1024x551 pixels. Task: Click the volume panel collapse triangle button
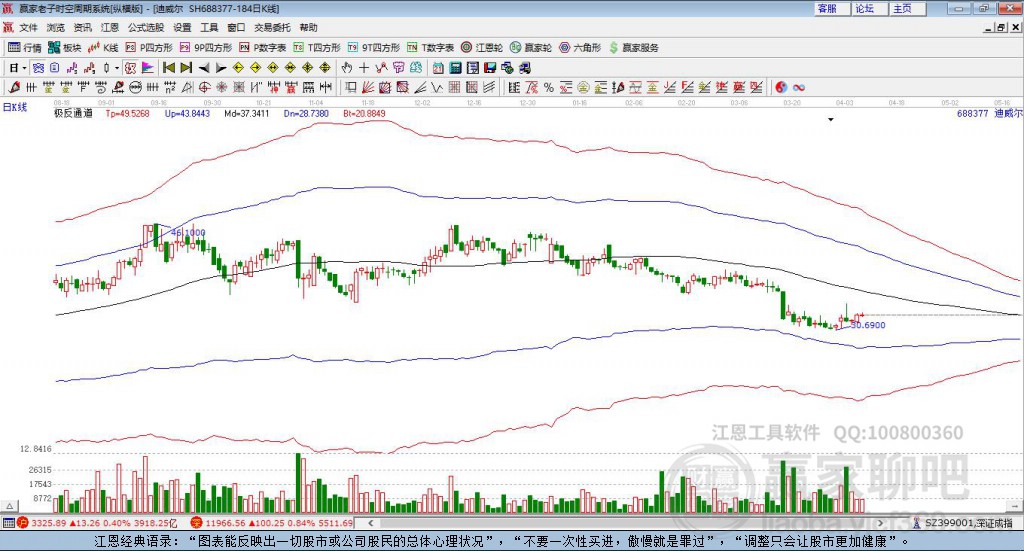coord(9,506)
